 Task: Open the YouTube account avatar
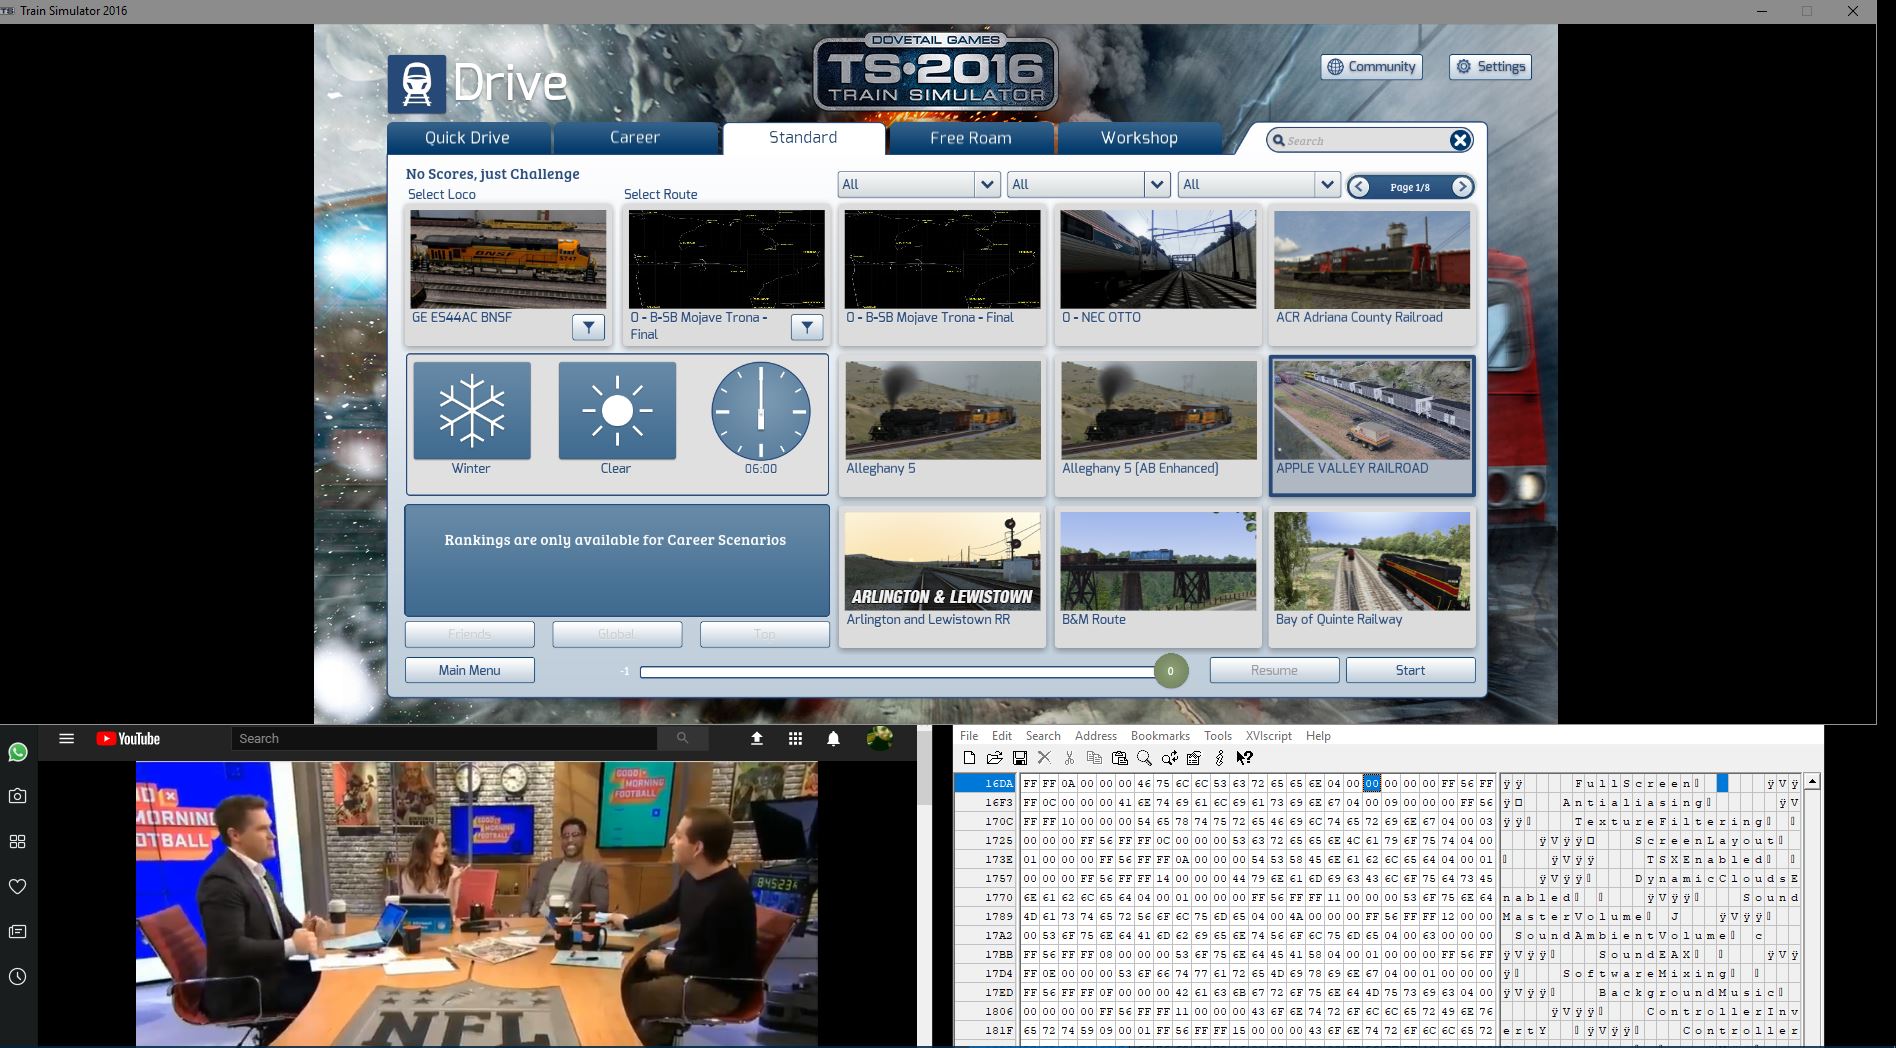[880, 739]
